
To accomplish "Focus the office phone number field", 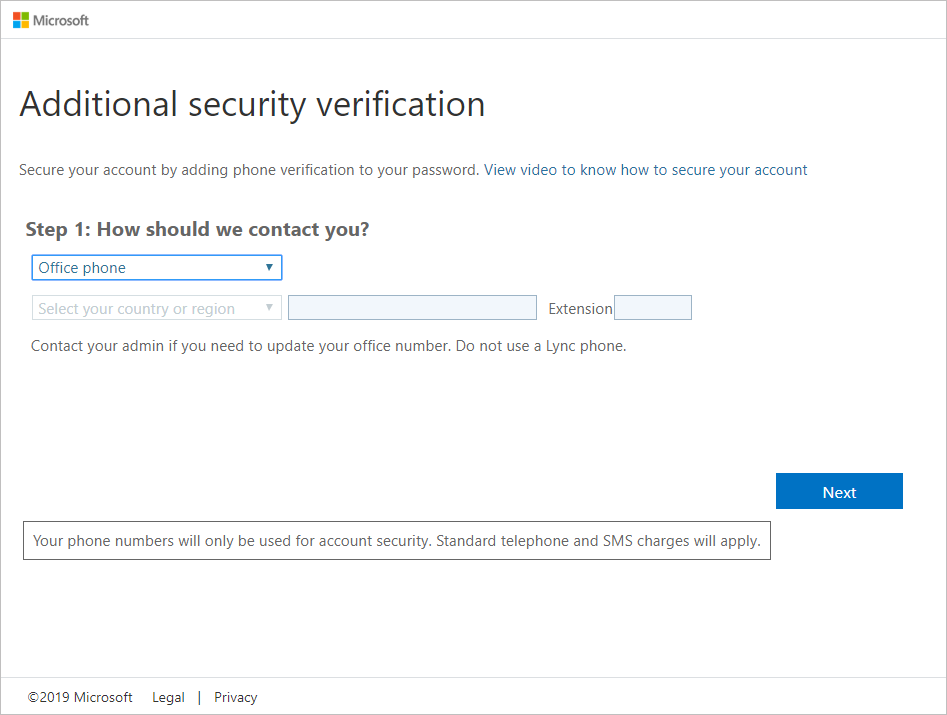I will tap(412, 308).
